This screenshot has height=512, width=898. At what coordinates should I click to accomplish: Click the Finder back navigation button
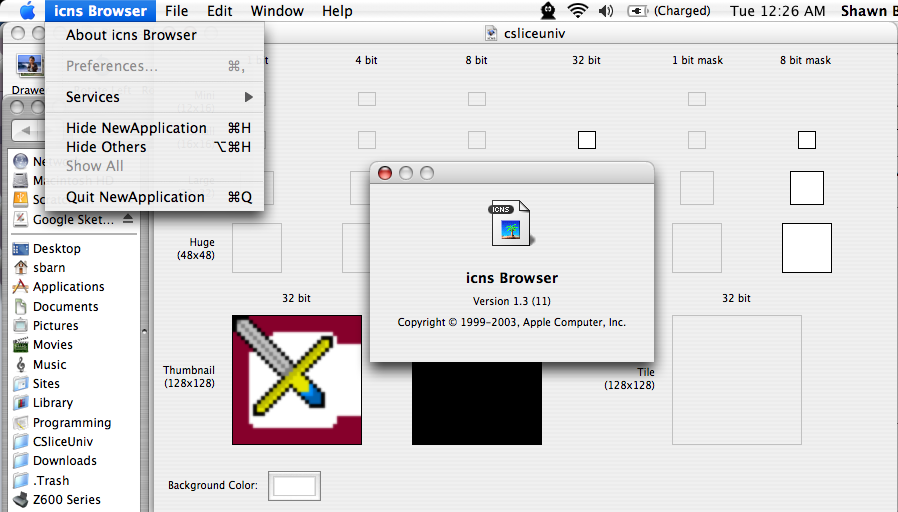coord(26,131)
